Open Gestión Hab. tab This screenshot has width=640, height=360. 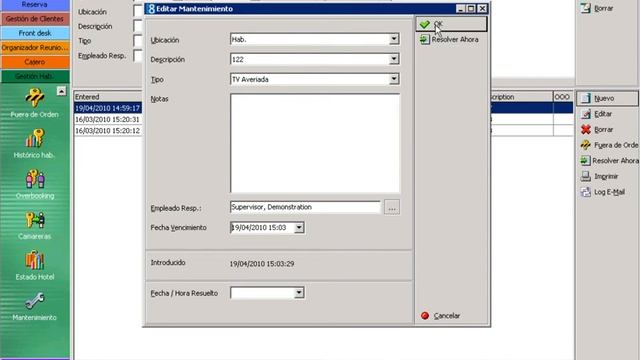(x=35, y=76)
